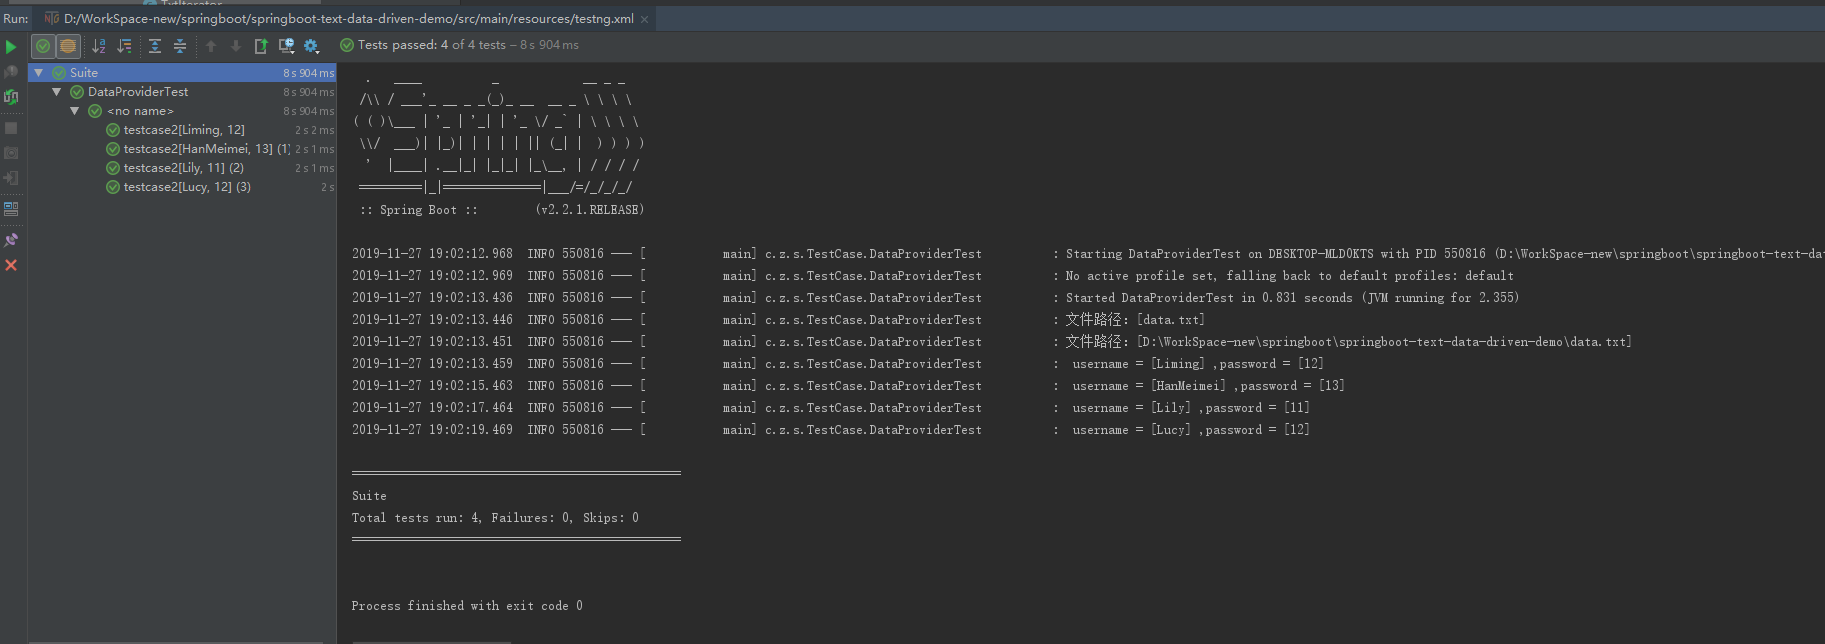Viewport: 1825px width, 644px height.
Task: Expand all test tree nodes
Action: pyautogui.click(x=155, y=46)
